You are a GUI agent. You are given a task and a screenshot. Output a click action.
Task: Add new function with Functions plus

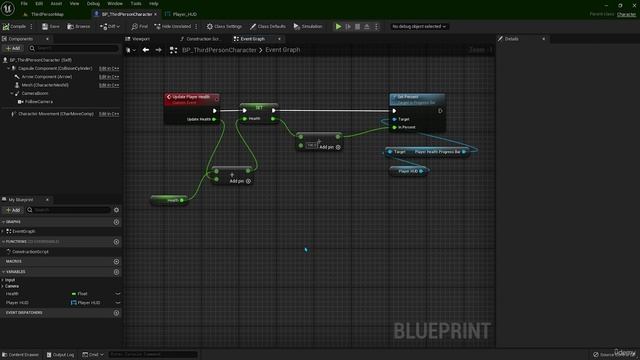click(116, 242)
